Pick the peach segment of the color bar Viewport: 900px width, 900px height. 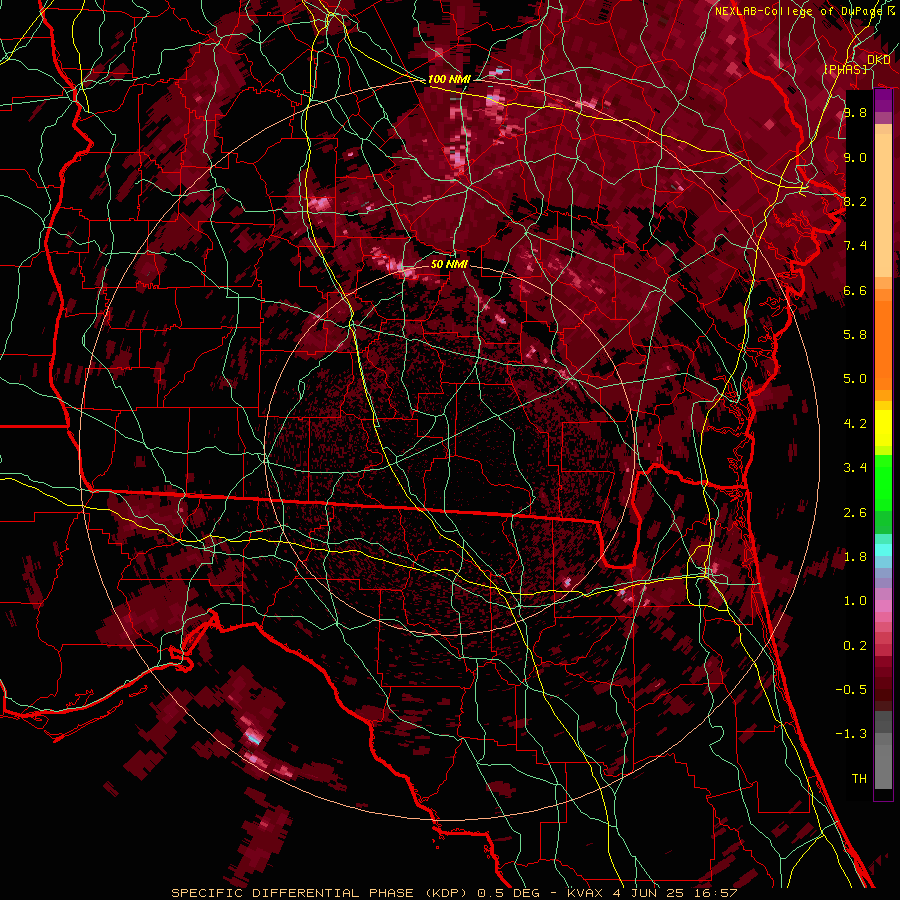point(883,205)
